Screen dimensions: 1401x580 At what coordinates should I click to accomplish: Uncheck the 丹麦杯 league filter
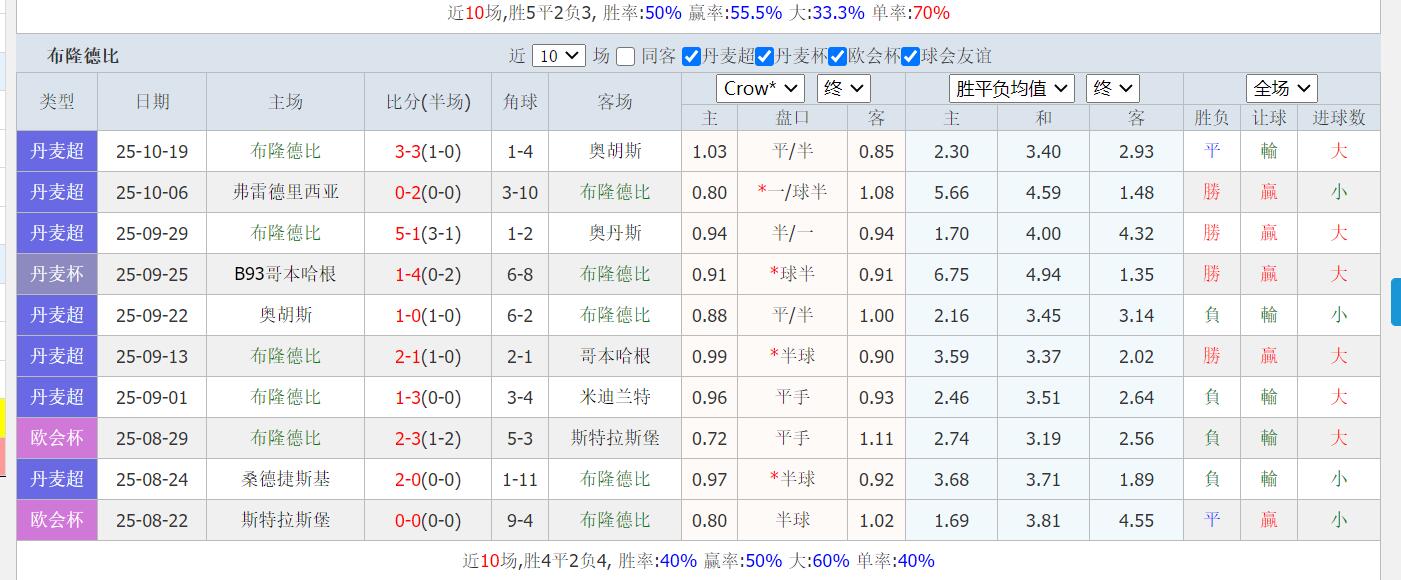[x=764, y=57]
